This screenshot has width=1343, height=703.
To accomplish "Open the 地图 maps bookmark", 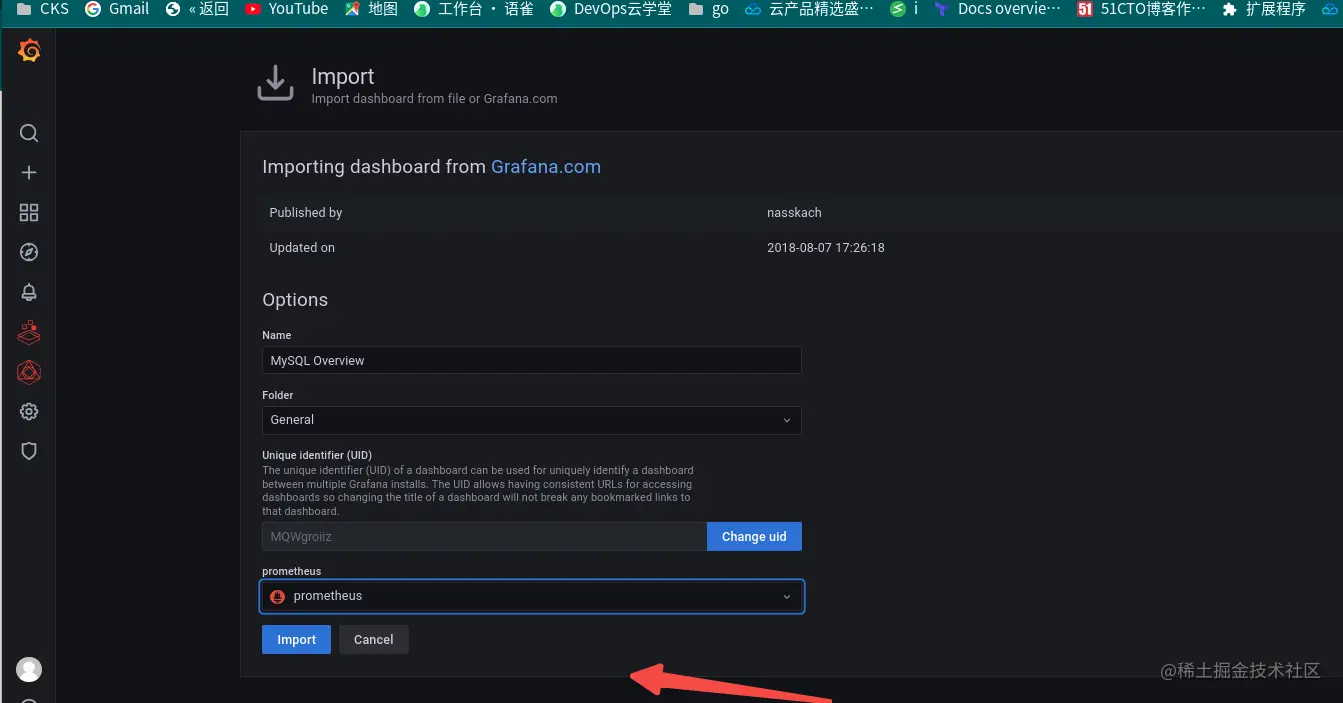I will pos(372,9).
